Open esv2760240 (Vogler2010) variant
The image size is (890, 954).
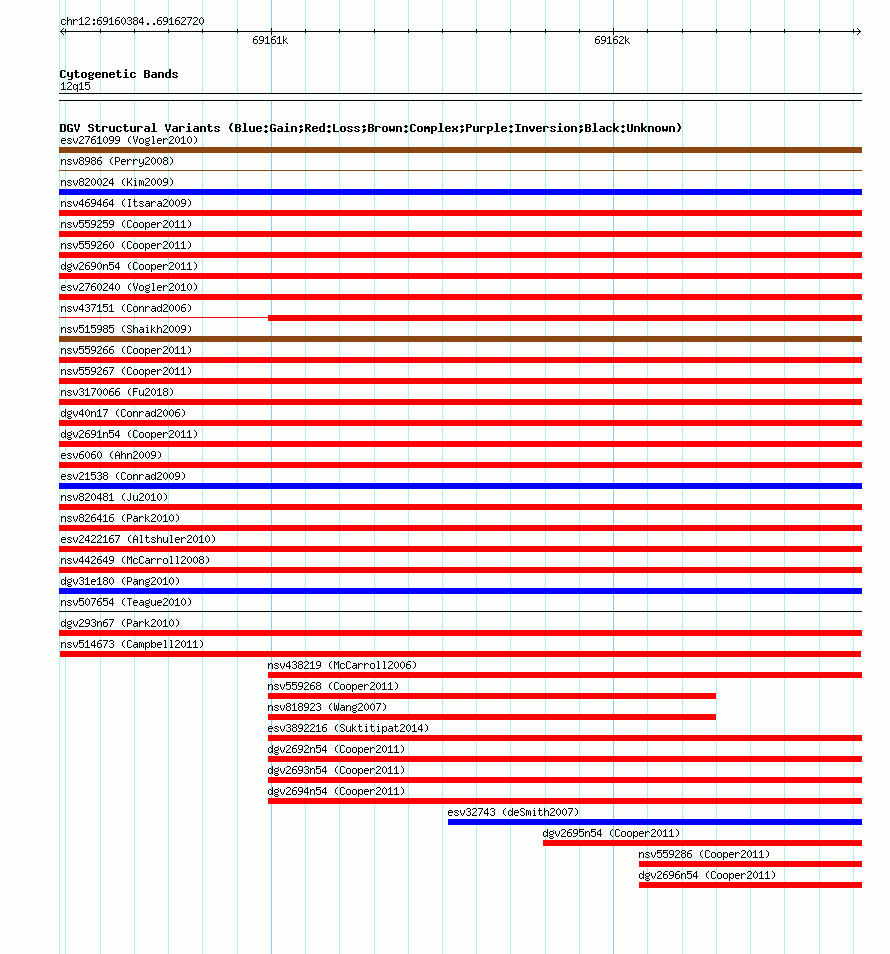tap(129, 287)
